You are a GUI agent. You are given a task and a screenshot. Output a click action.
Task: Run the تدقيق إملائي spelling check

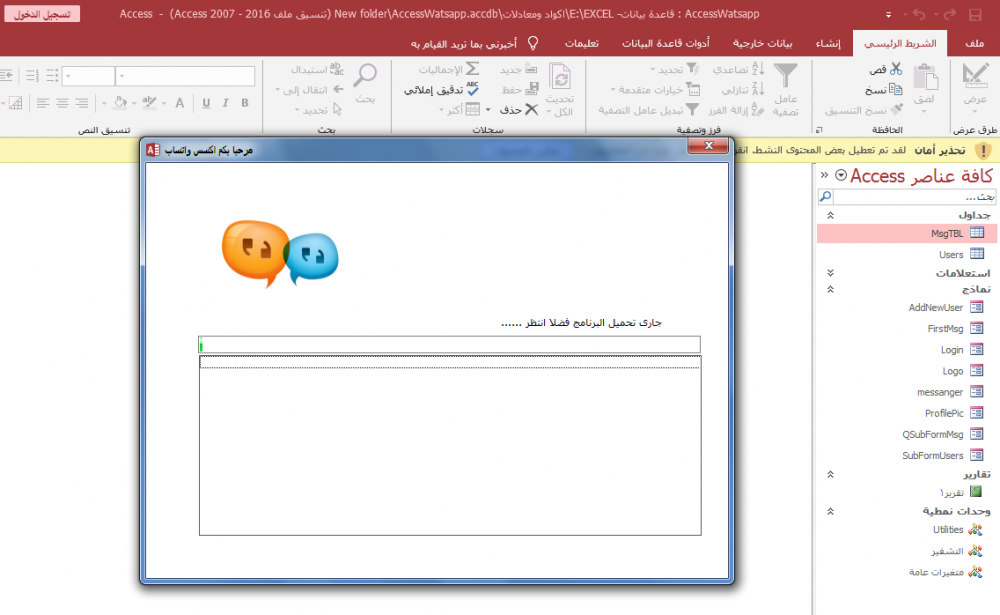441,89
